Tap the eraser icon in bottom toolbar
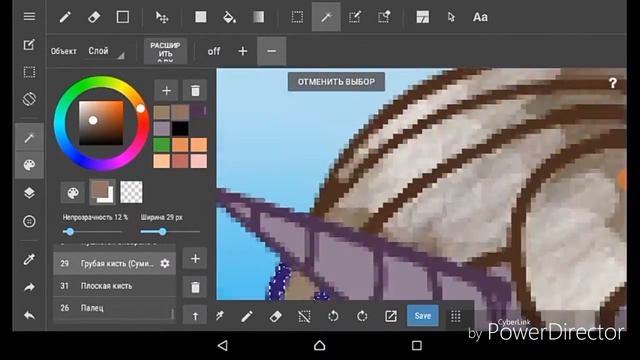Image resolution: width=640 pixels, height=360 pixels. pos(276,316)
